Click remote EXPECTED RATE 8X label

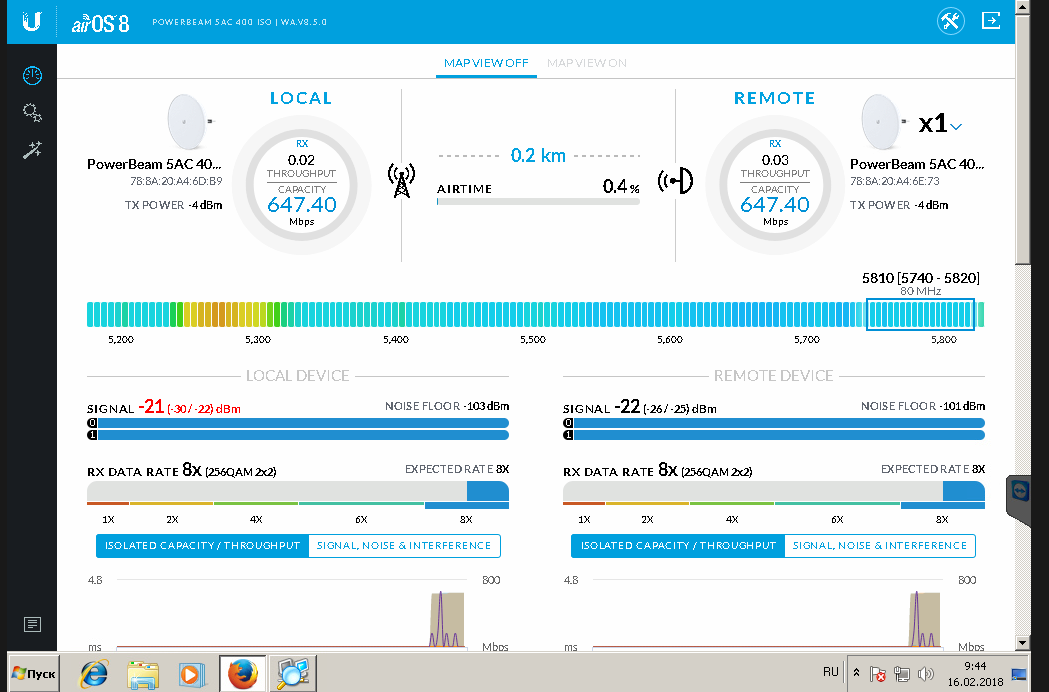[x=933, y=469]
